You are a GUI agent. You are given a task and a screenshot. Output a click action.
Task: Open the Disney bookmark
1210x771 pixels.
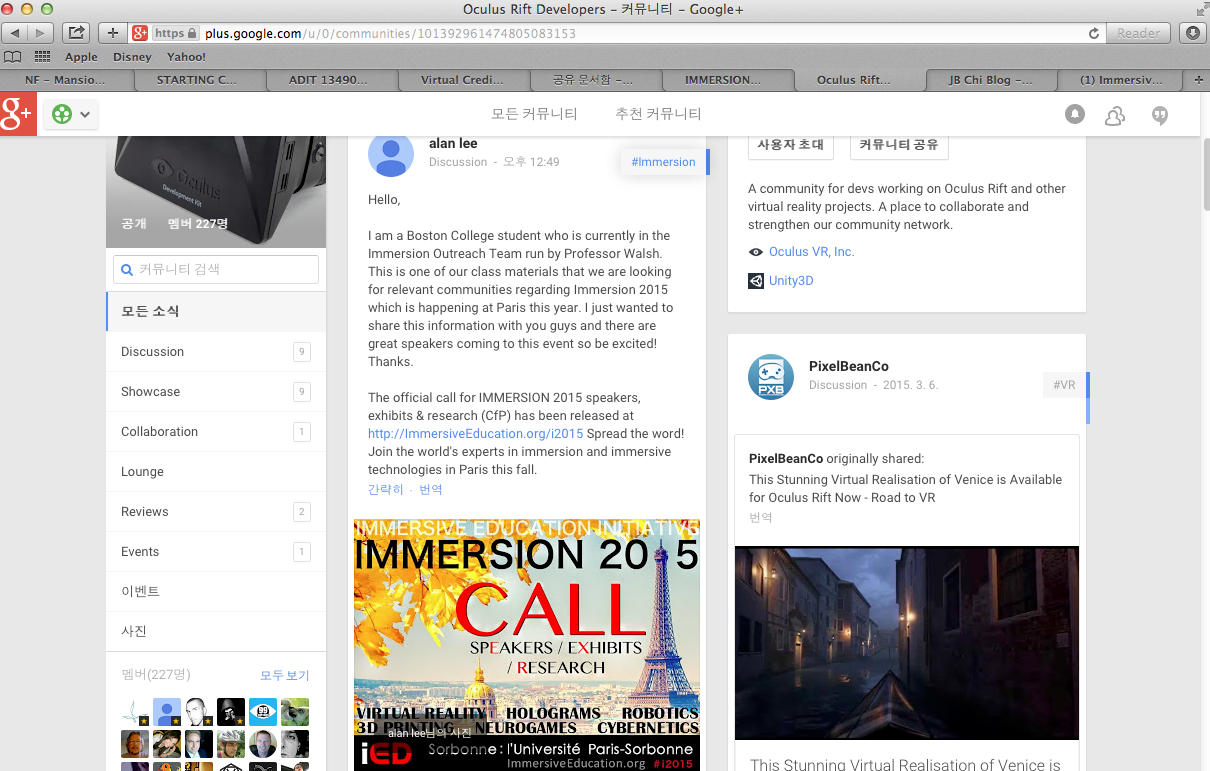click(x=132, y=57)
